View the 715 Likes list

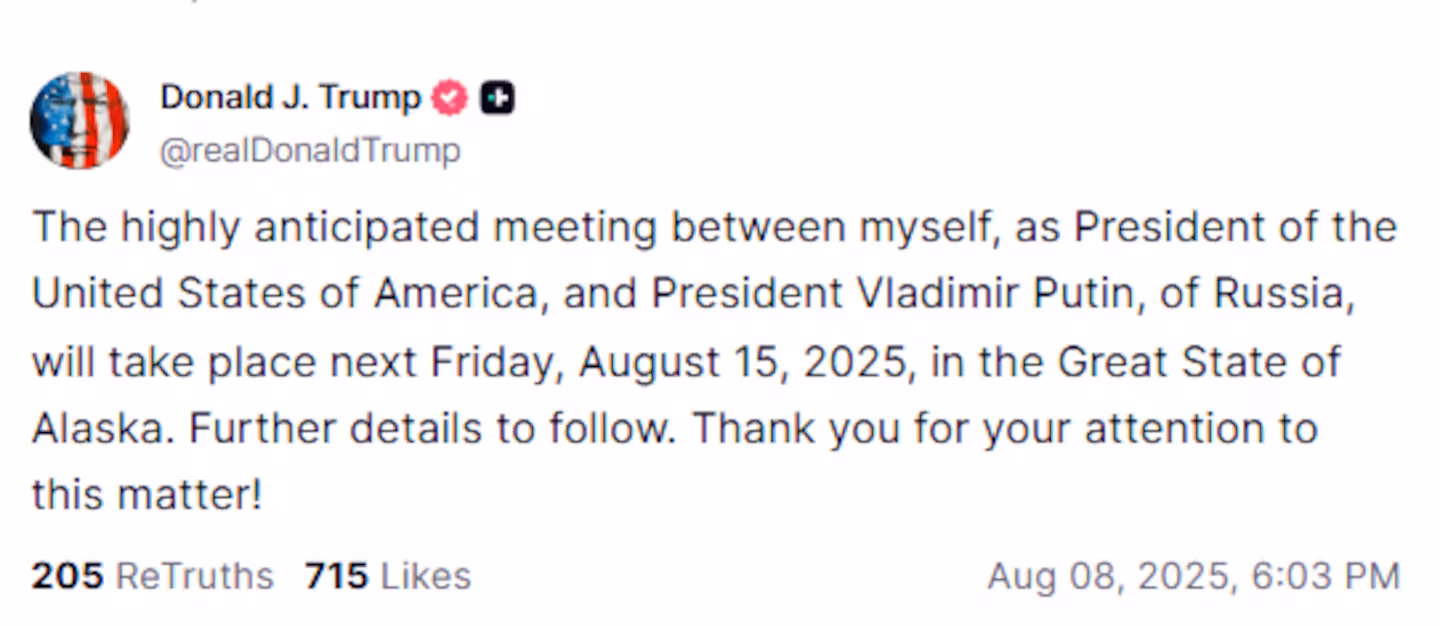[388, 576]
